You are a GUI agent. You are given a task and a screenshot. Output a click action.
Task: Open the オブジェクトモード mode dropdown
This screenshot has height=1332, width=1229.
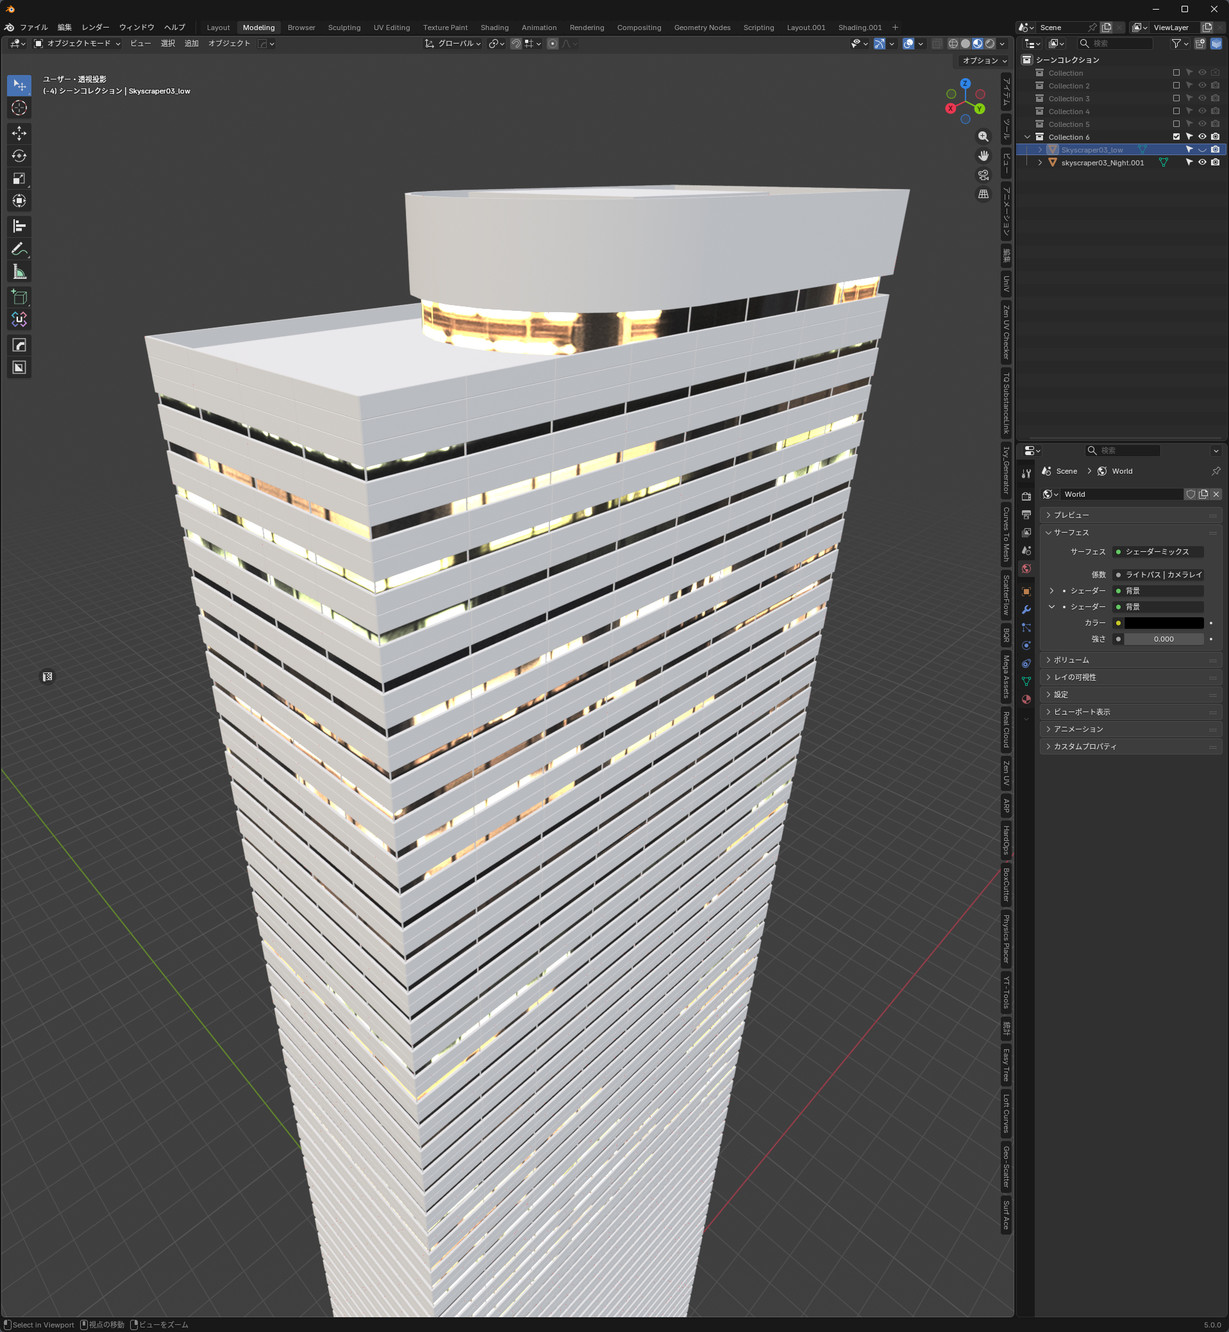click(x=77, y=44)
